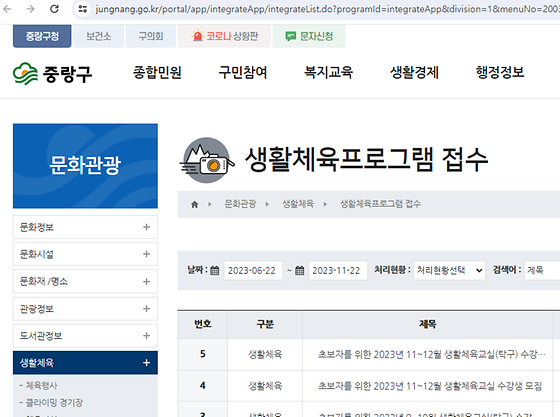The image size is (560, 417).
Task: Click the 번호 column header
Action: (x=202, y=324)
